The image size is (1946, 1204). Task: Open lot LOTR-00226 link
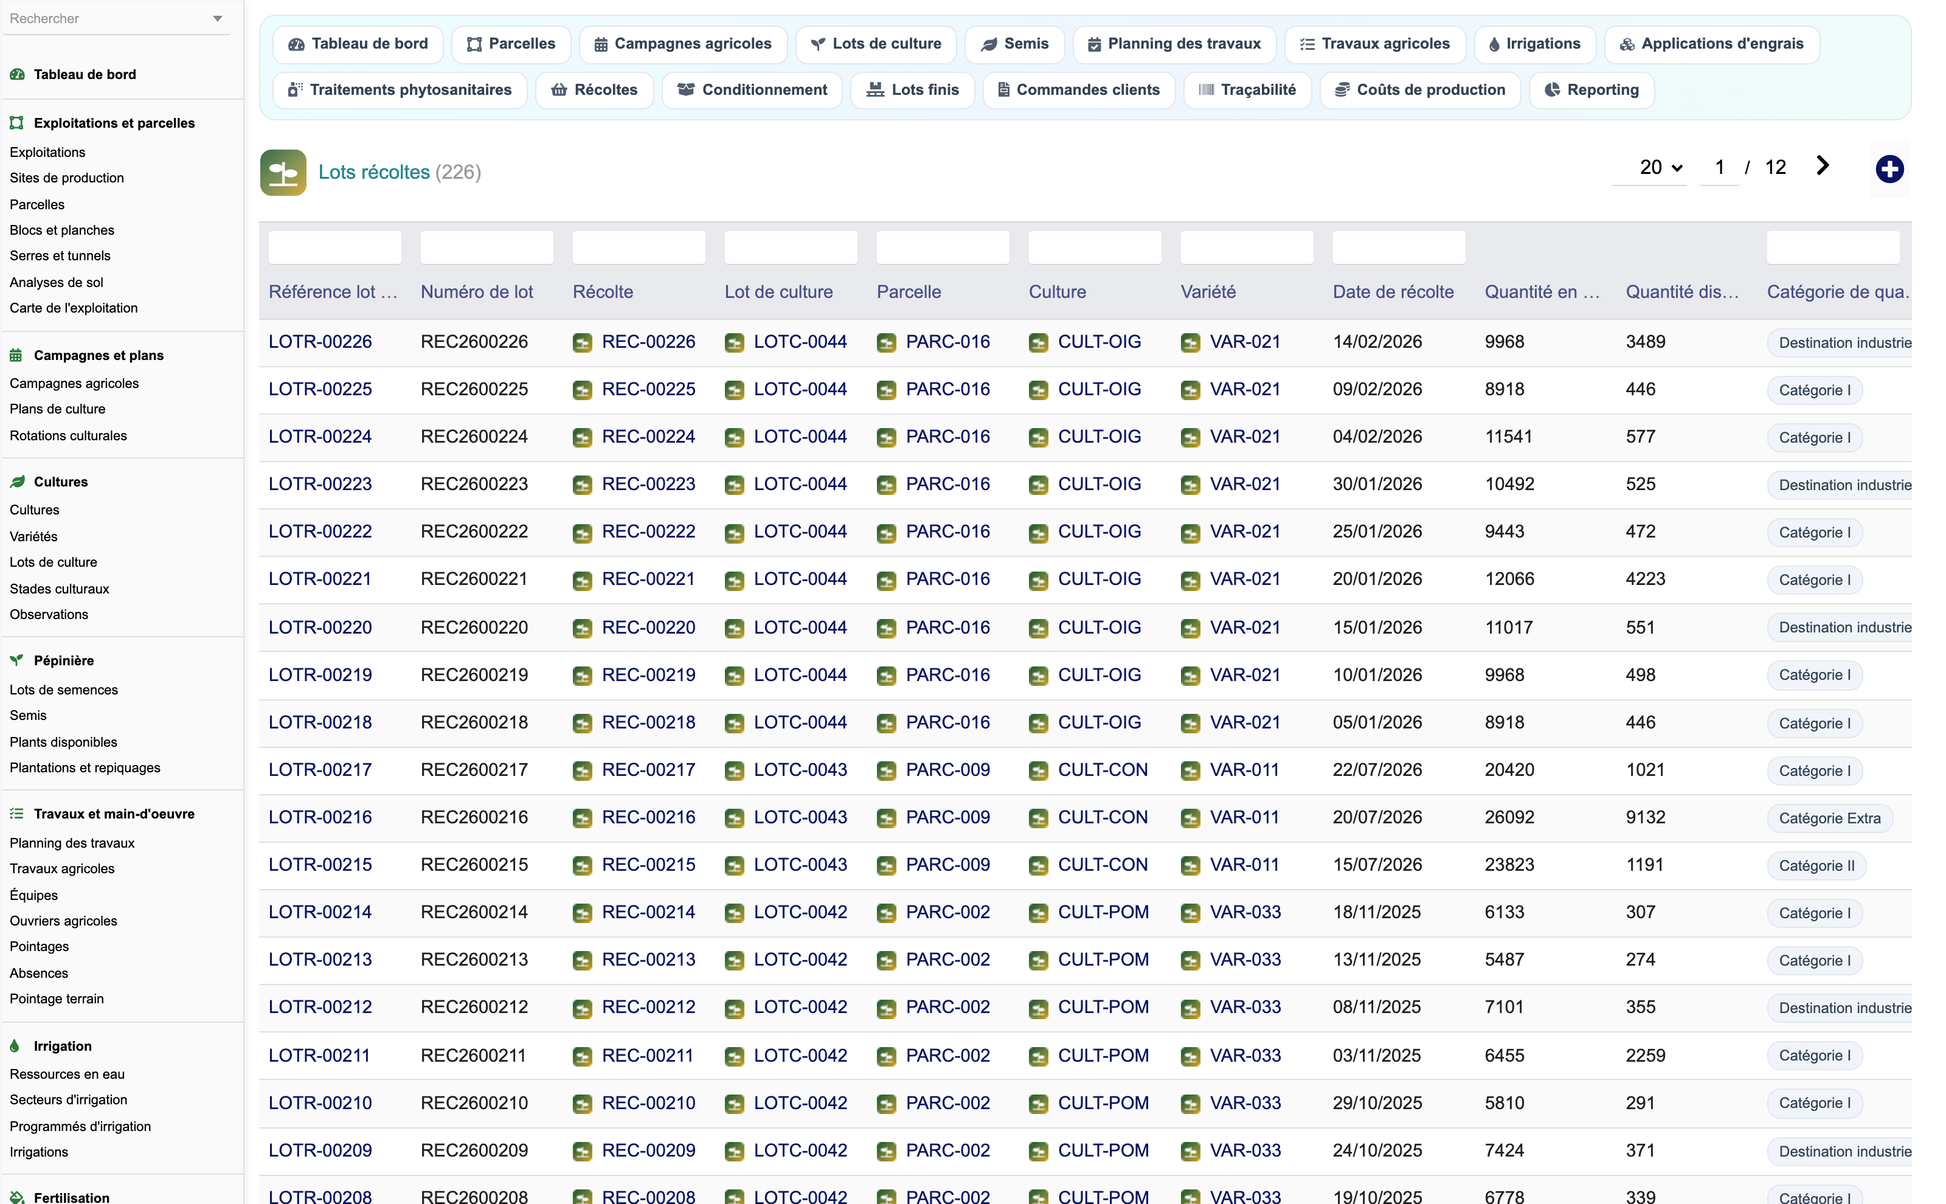point(320,342)
